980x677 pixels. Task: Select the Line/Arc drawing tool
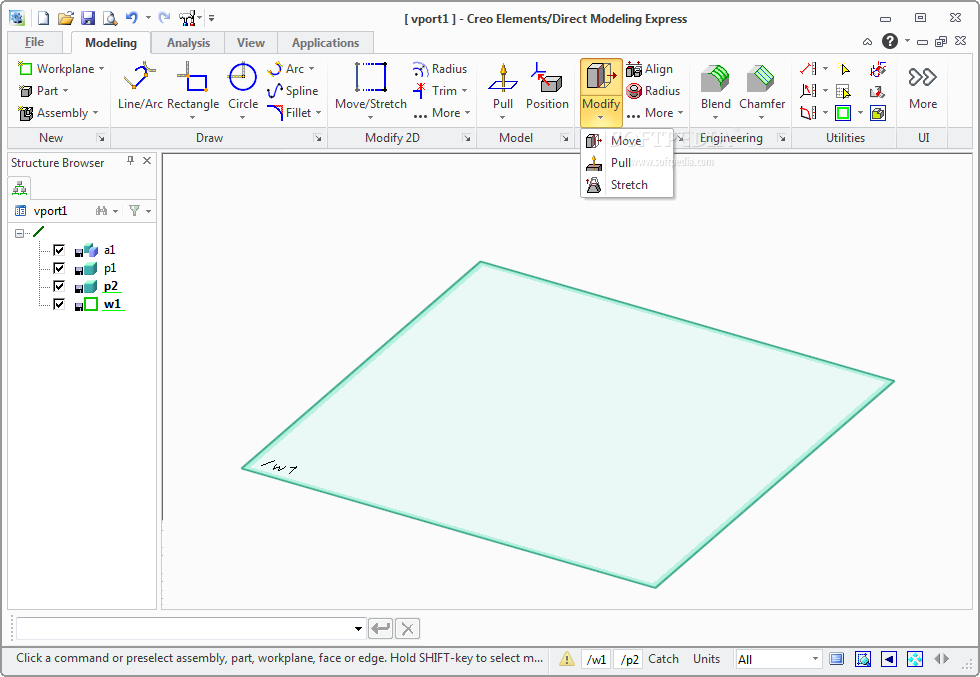pyautogui.click(x=140, y=88)
